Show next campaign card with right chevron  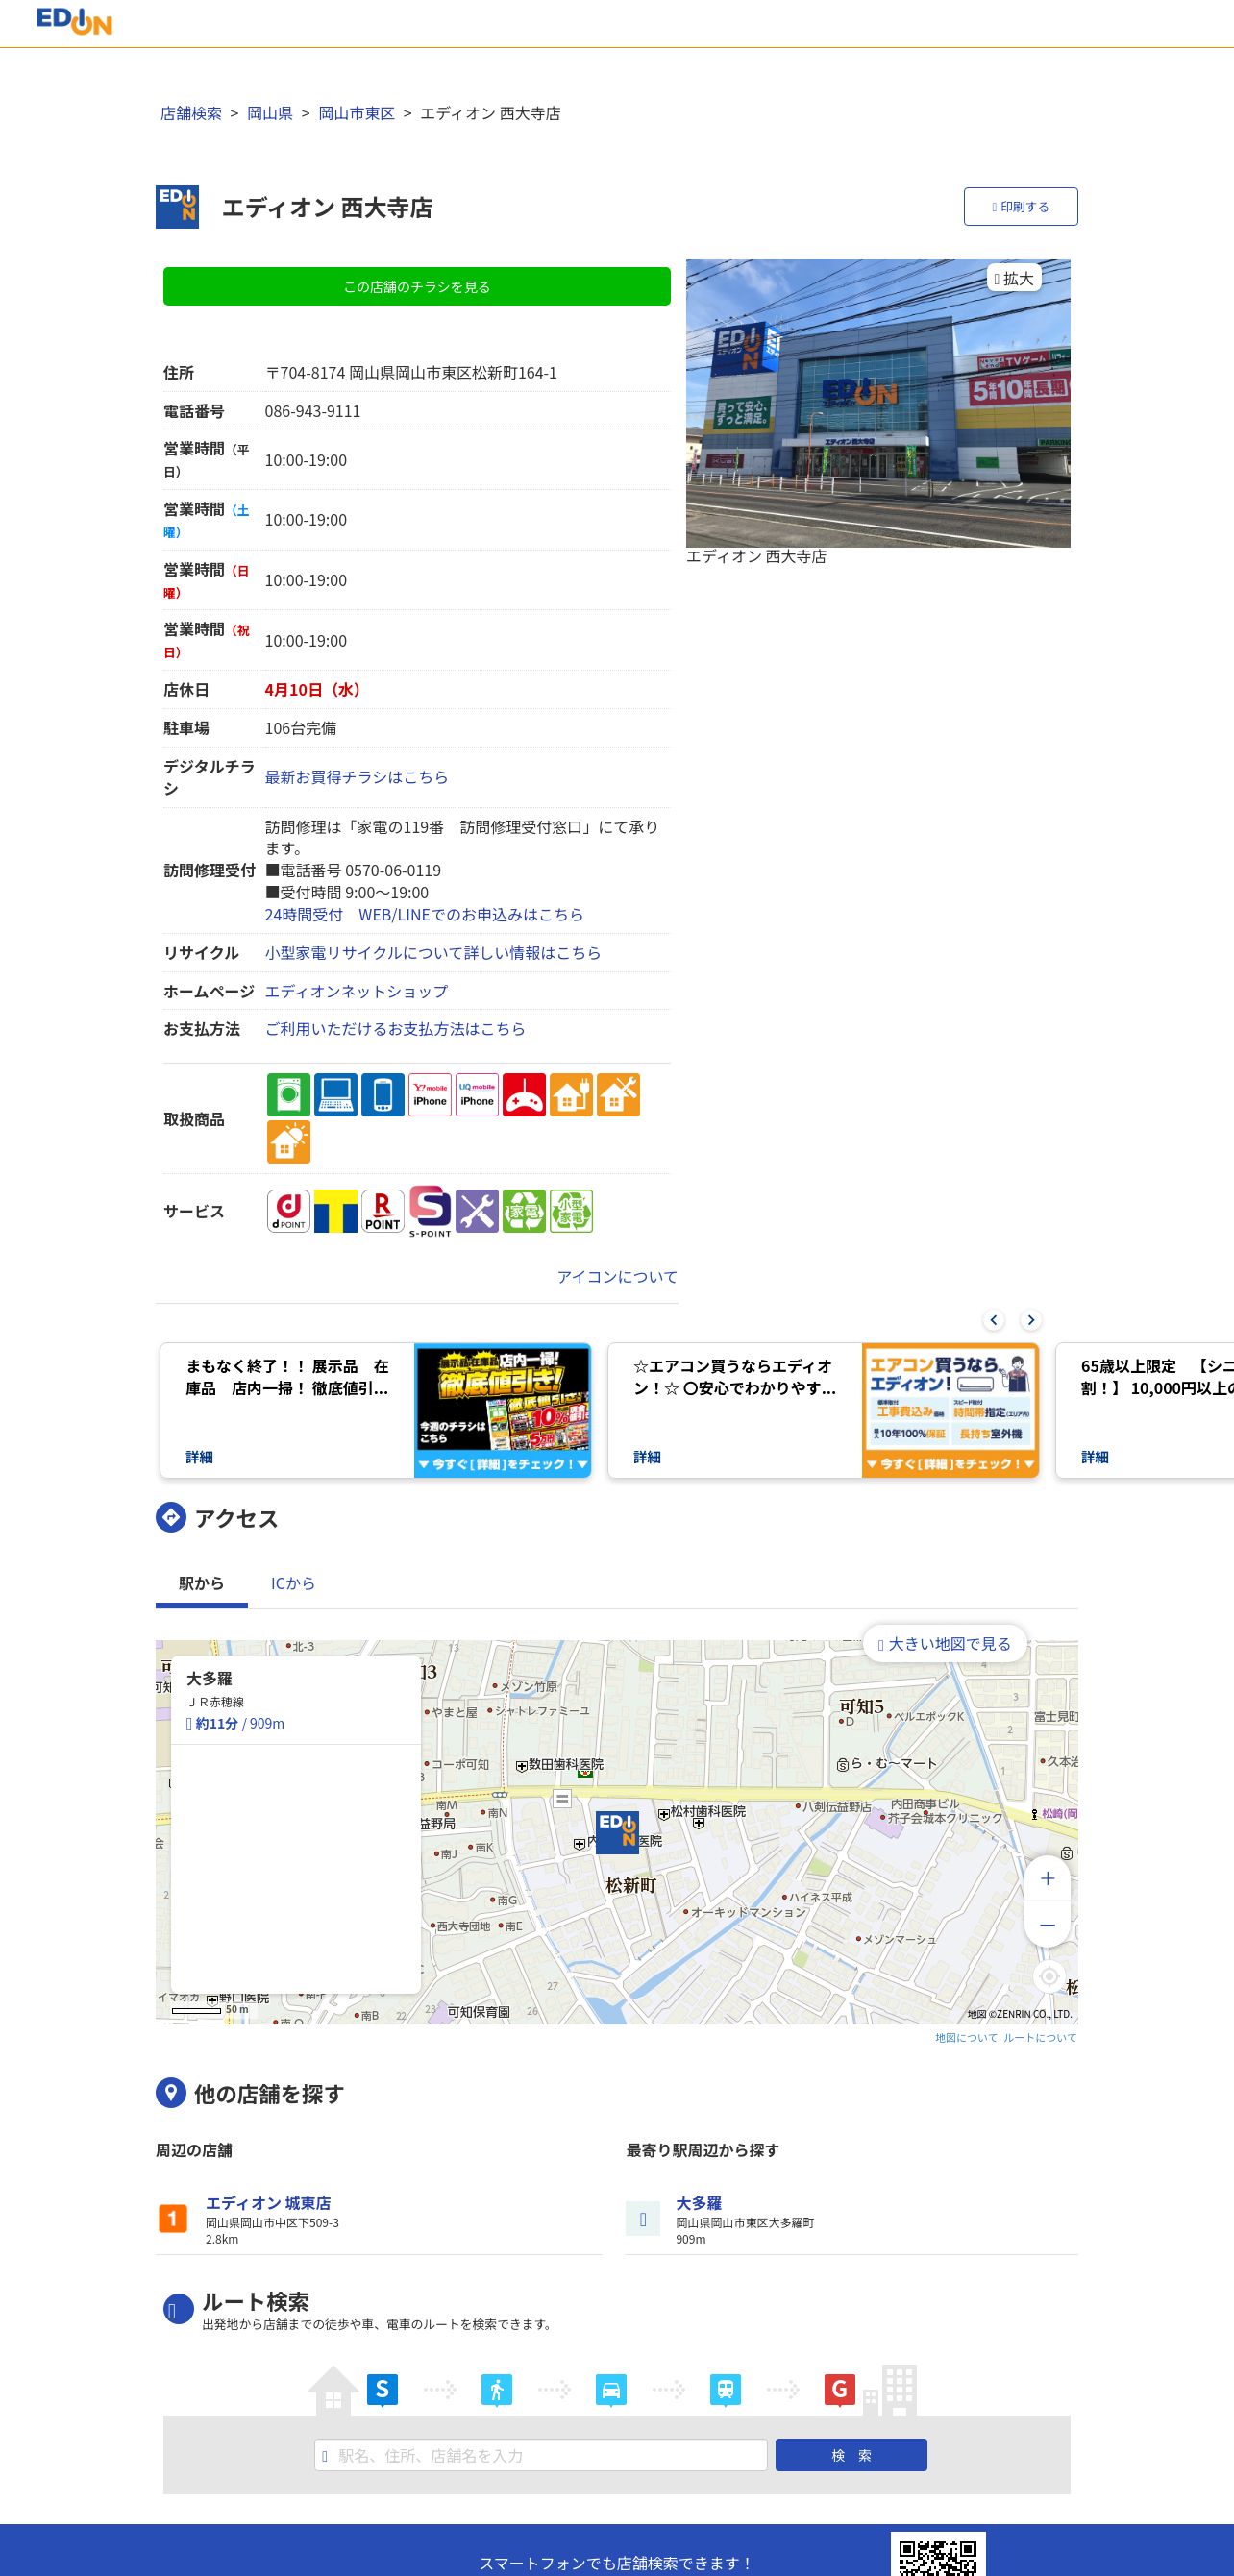[1031, 1320]
